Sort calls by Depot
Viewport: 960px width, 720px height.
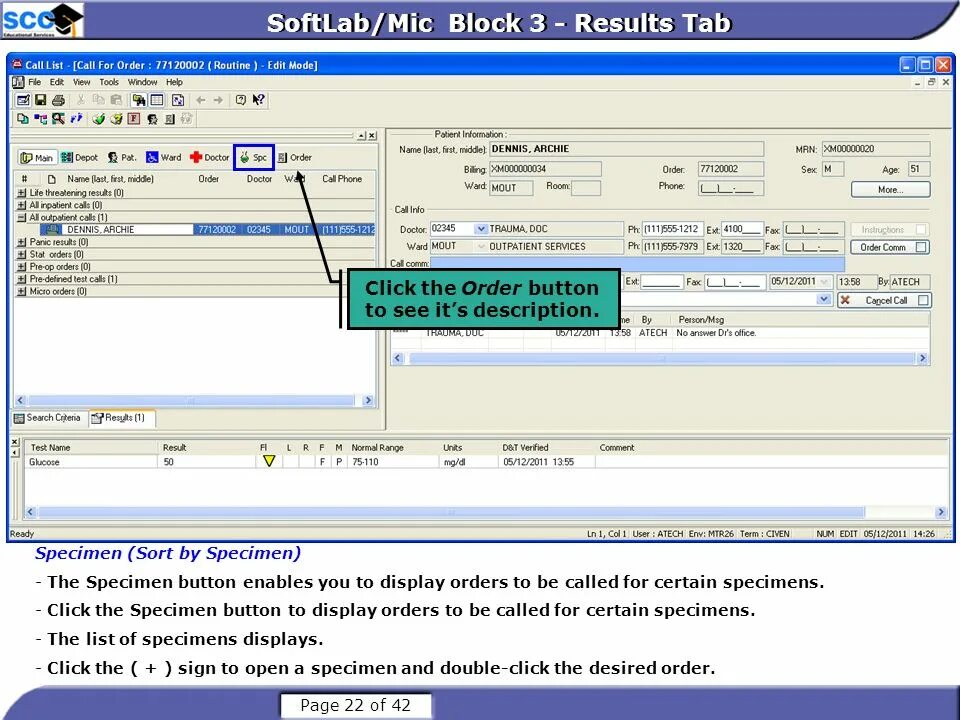79,157
